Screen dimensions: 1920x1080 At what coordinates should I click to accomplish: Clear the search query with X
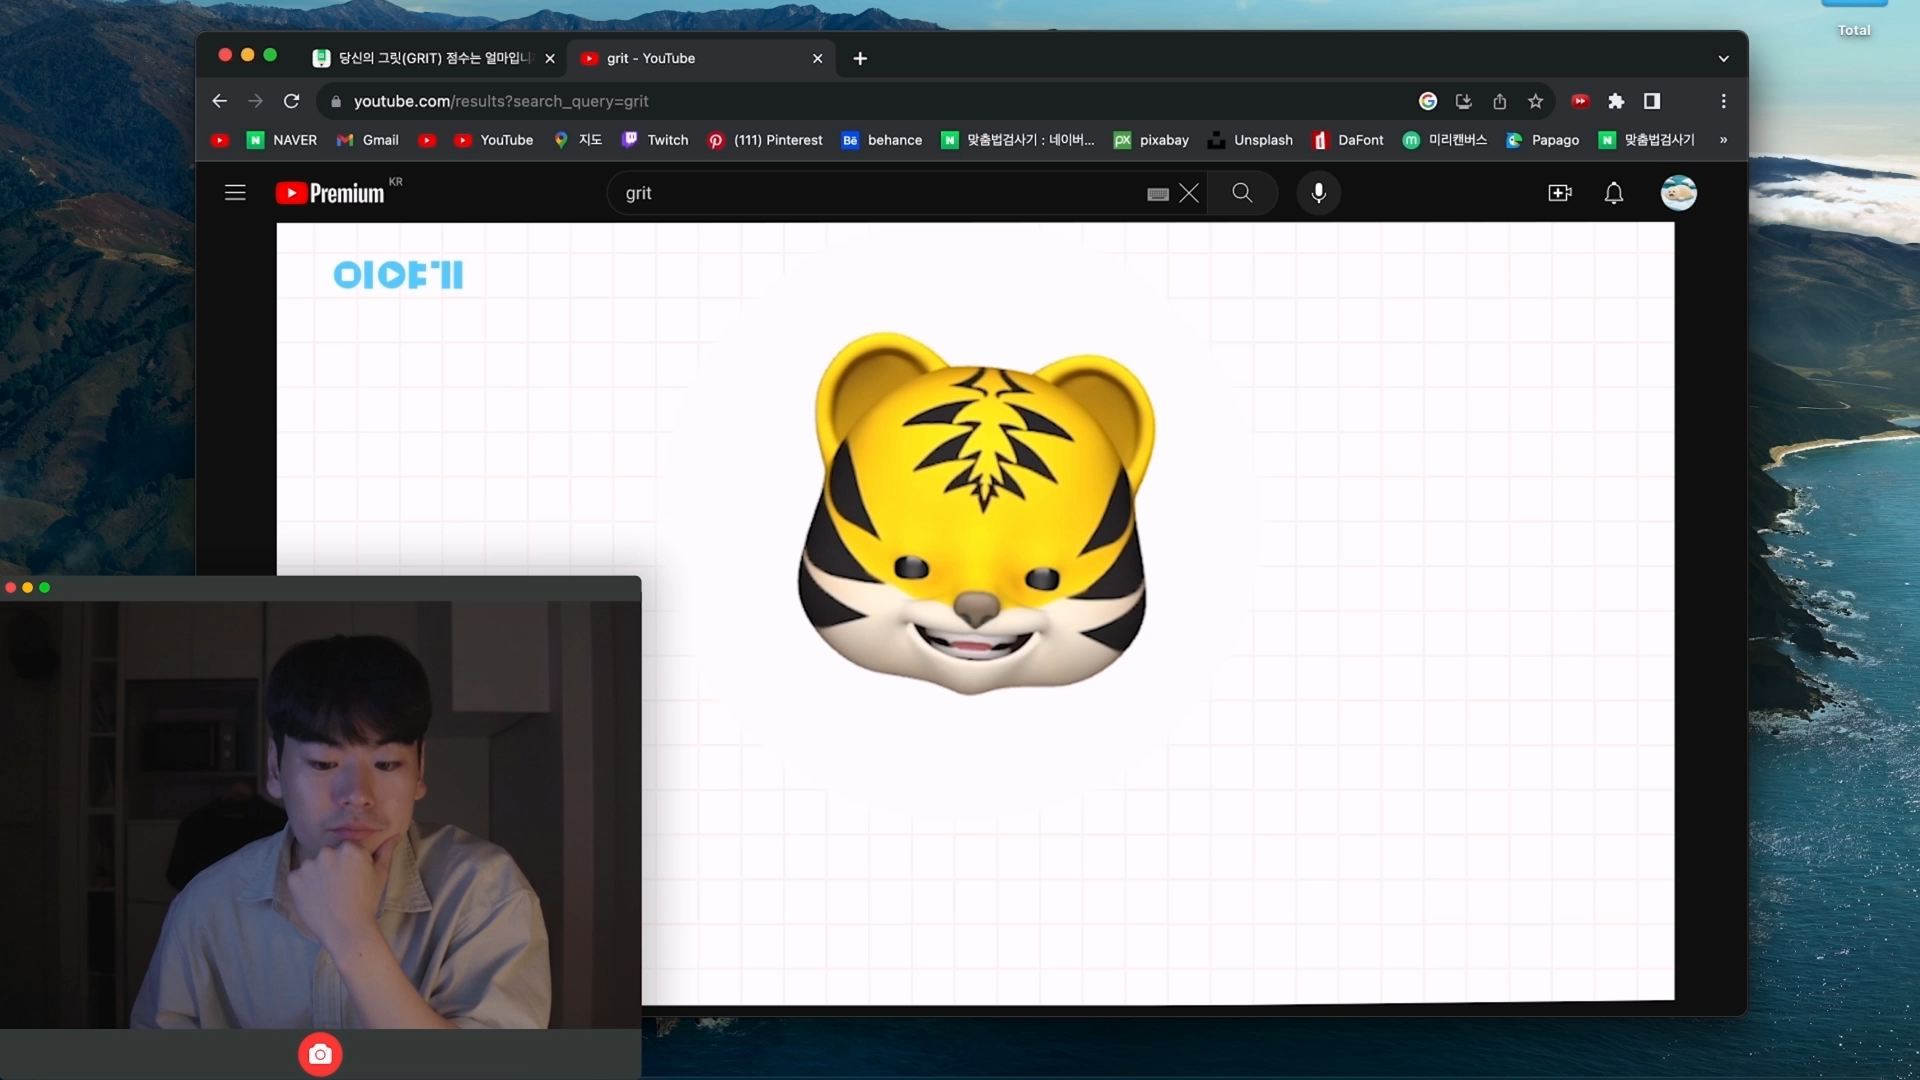point(1189,193)
